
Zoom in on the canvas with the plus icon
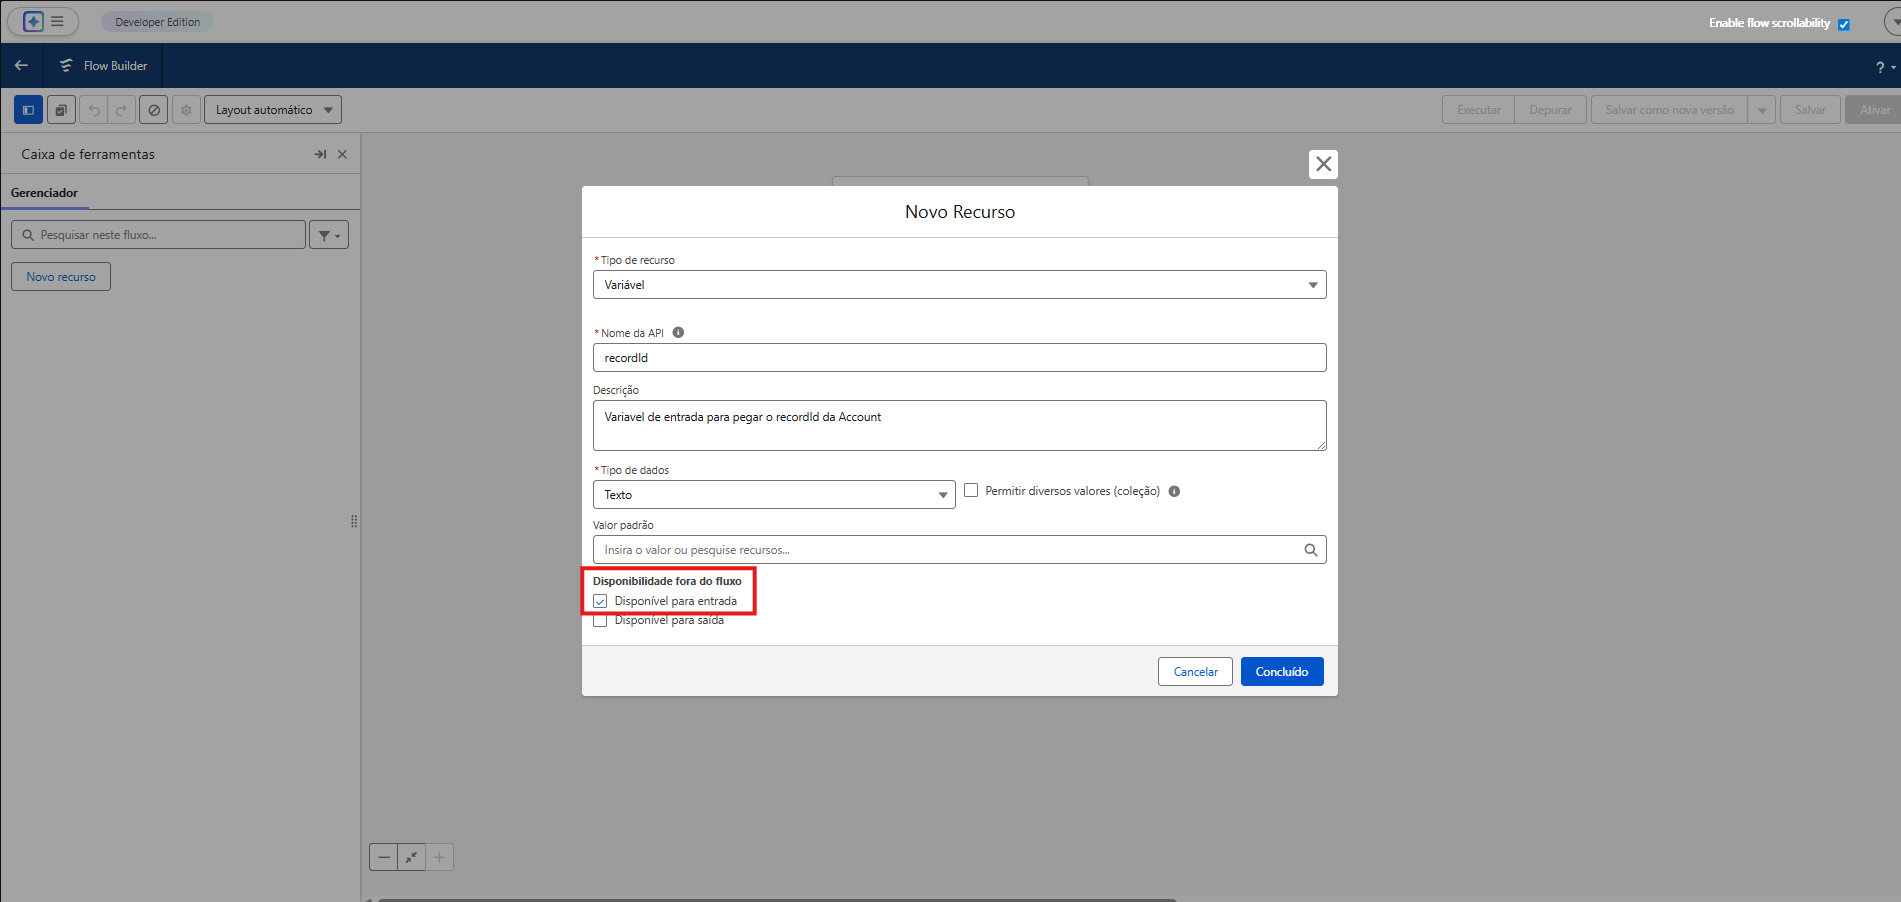click(x=439, y=857)
